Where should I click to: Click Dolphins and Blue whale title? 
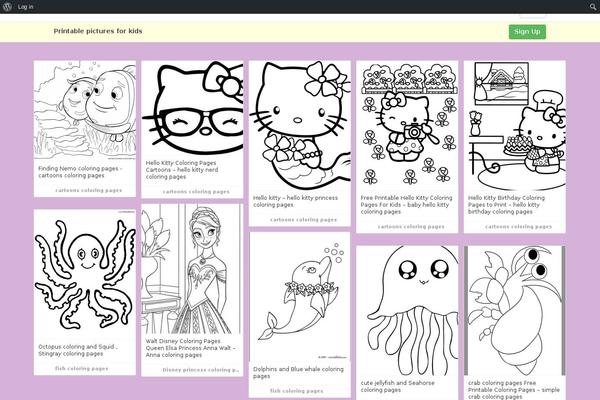298,372
